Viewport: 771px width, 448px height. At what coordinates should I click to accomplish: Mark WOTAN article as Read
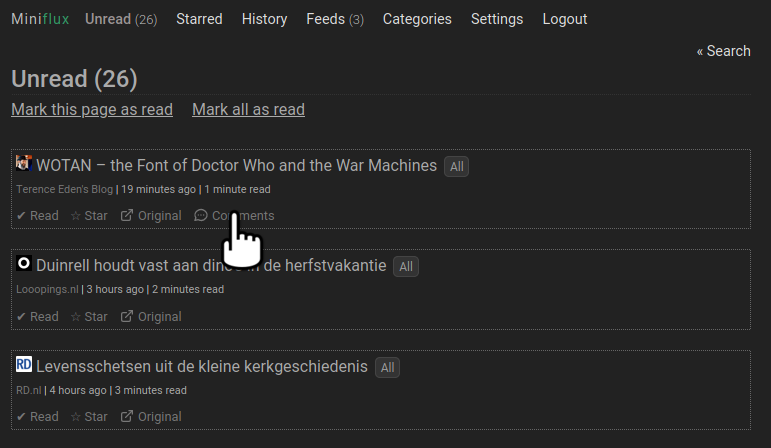coord(37,216)
